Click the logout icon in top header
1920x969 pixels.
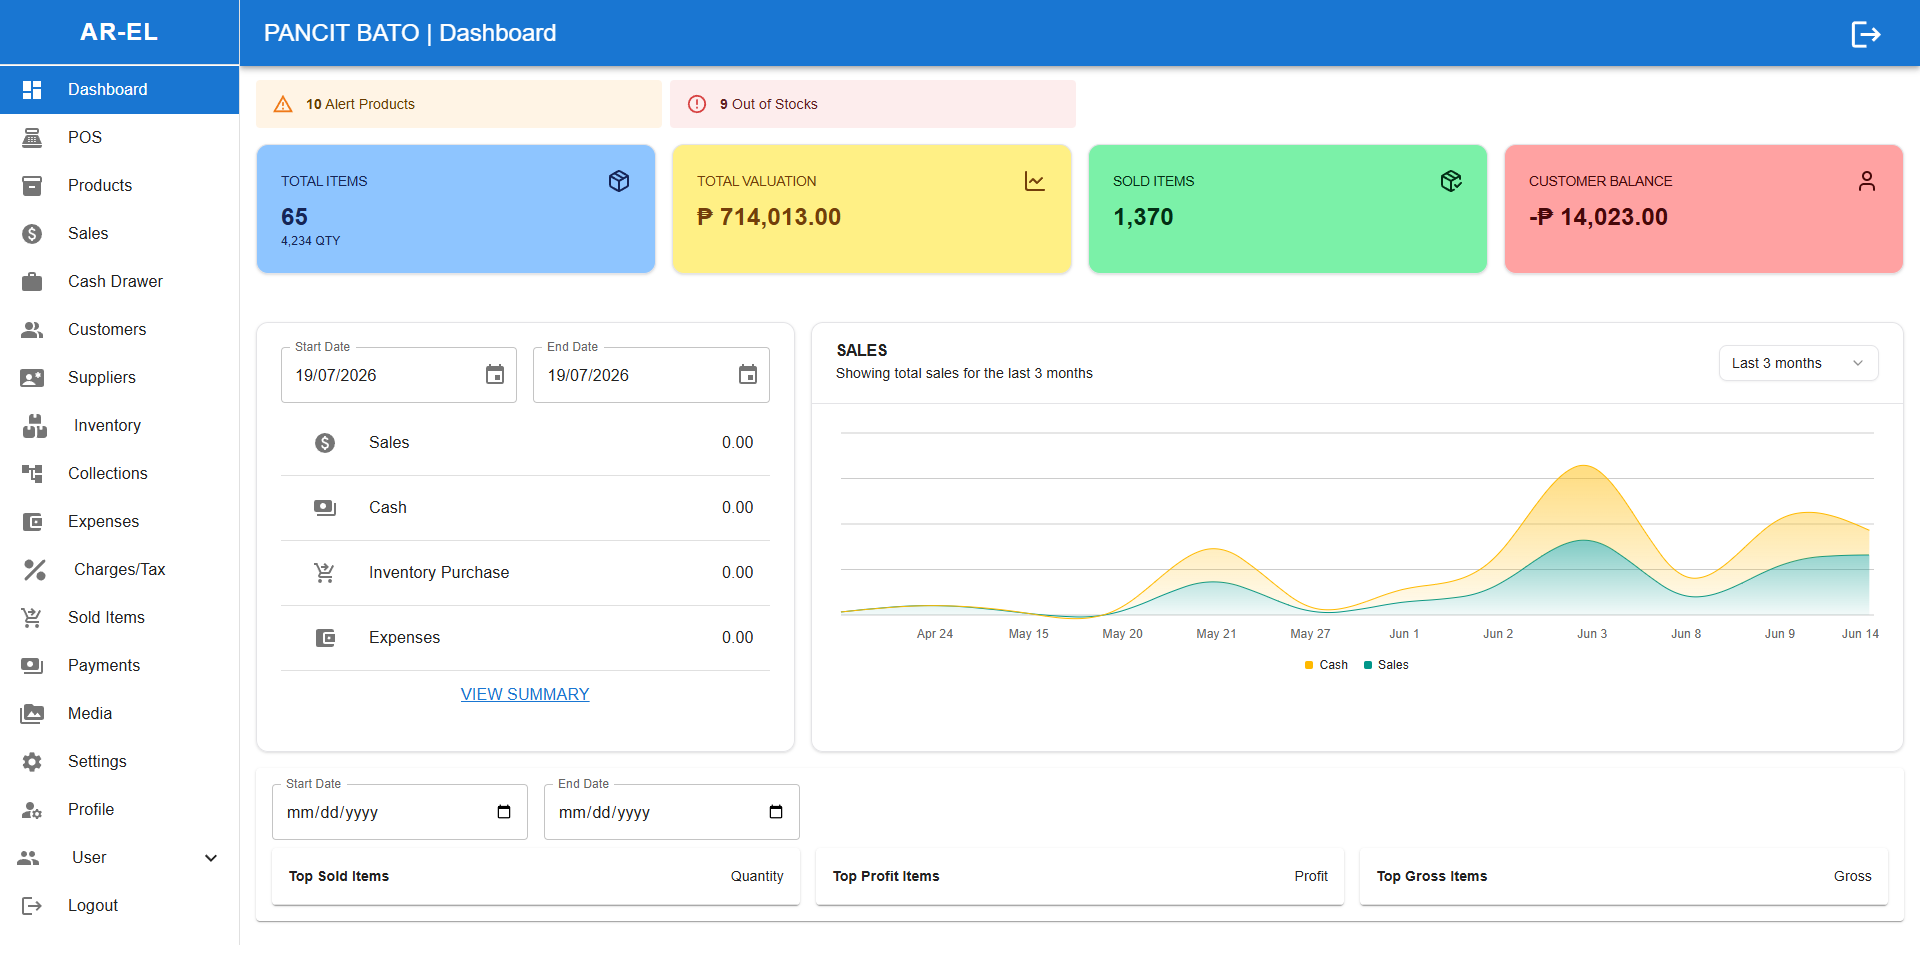point(1865,34)
